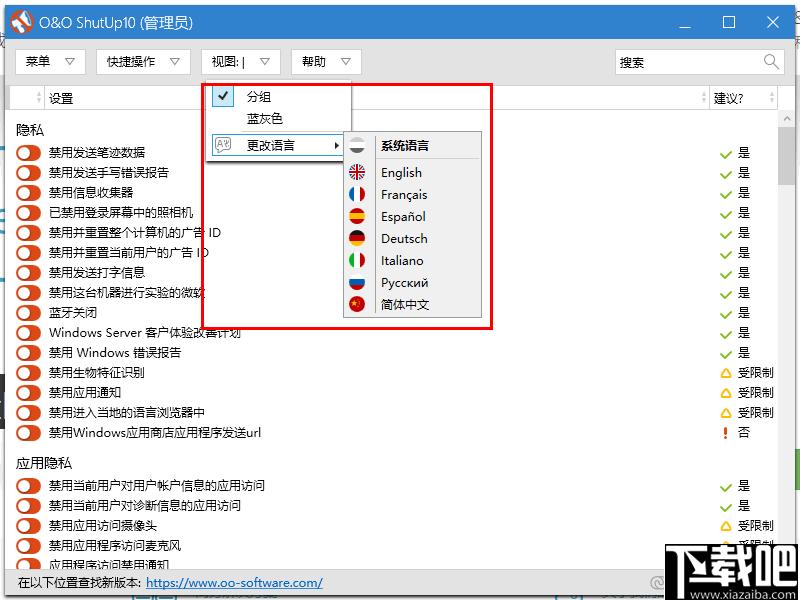Screen dimensions: 800x600
Task: Click the 隐私 group heading
Action: tap(30, 130)
